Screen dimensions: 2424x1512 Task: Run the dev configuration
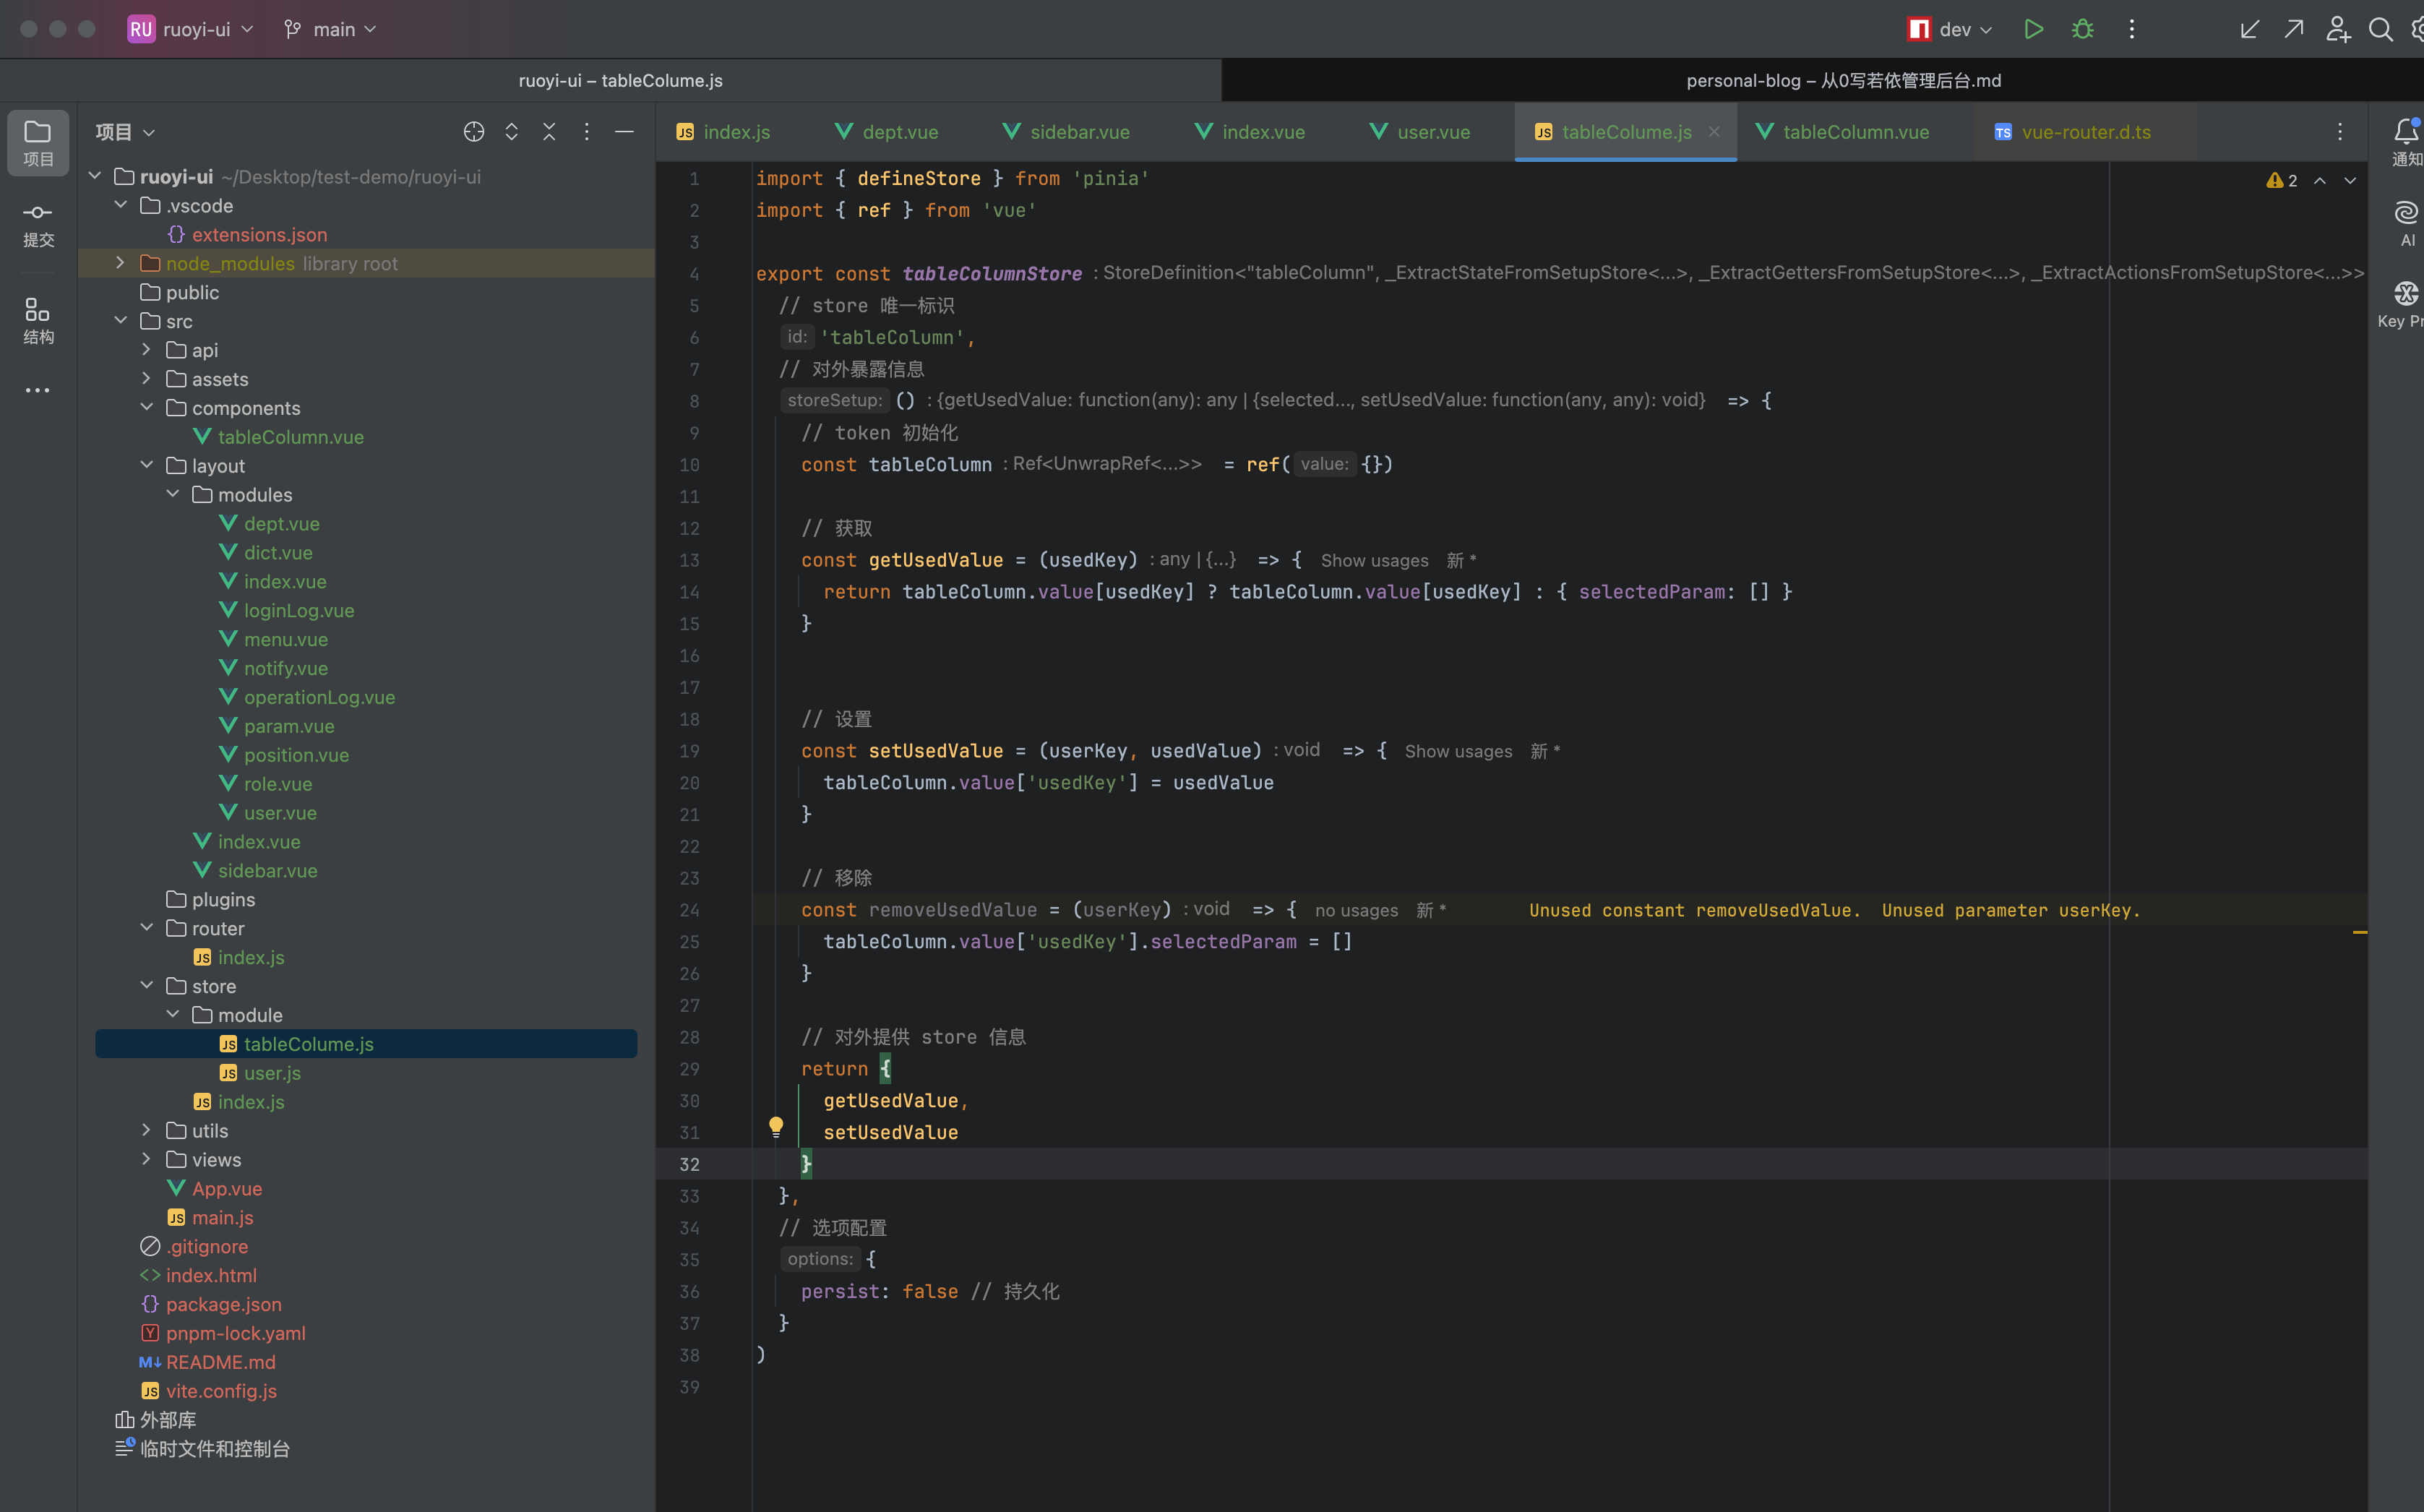pyautogui.click(x=2033, y=29)
